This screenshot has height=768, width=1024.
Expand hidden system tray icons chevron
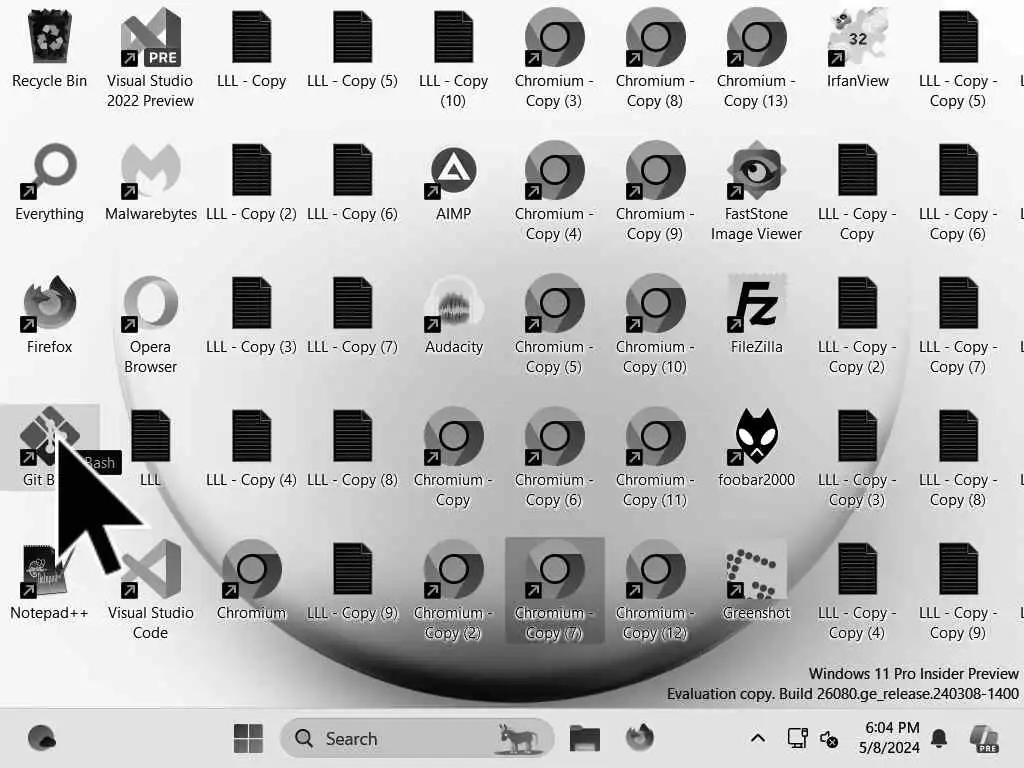(x=758, y=739)
